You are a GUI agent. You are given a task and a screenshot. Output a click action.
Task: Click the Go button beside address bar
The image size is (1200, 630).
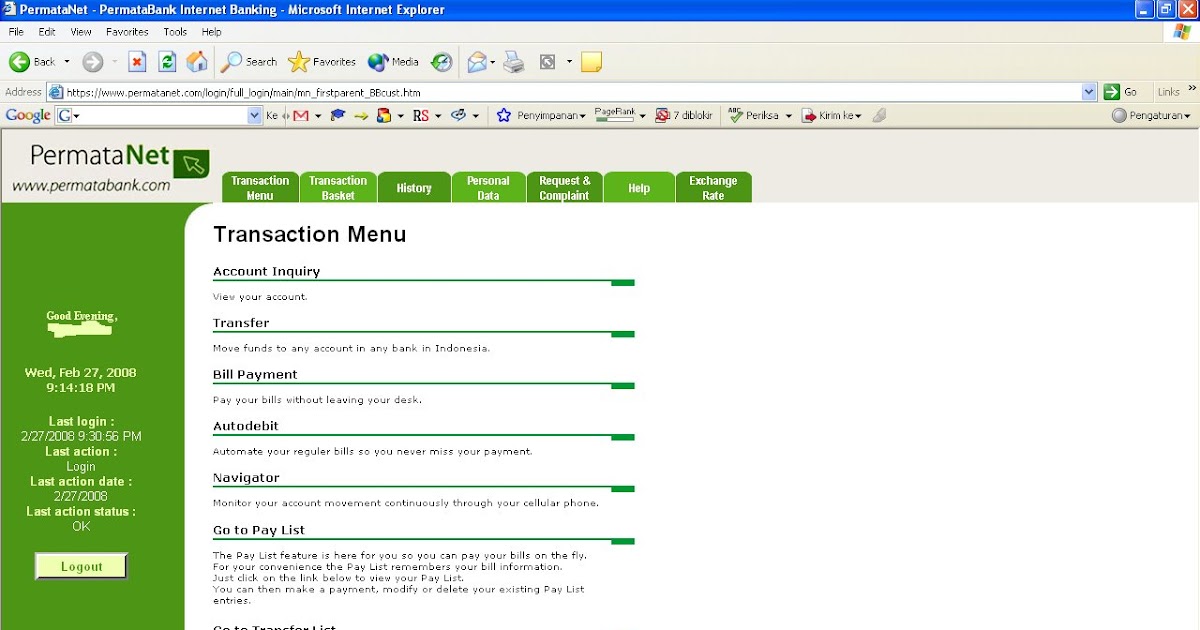coord(1121,91)
